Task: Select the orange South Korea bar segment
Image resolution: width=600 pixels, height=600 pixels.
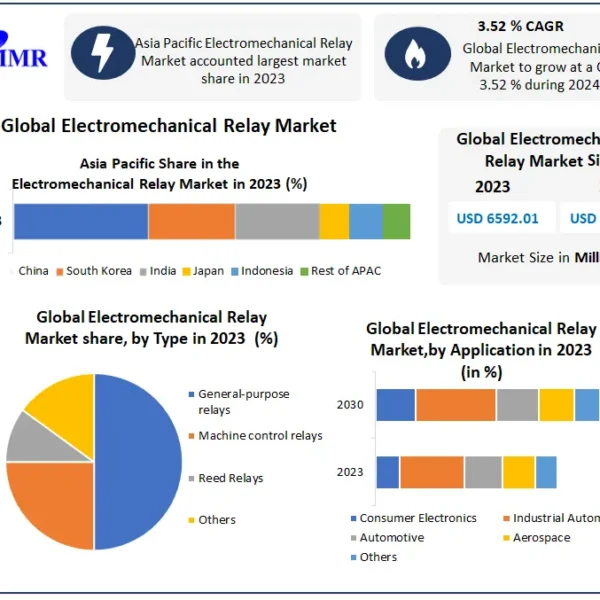Action: point(192,222)
